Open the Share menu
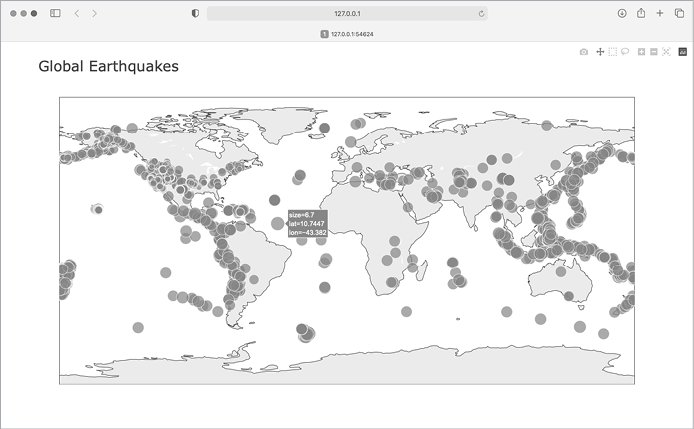Screen dimensions: 694x429 [x=640, y=13]
